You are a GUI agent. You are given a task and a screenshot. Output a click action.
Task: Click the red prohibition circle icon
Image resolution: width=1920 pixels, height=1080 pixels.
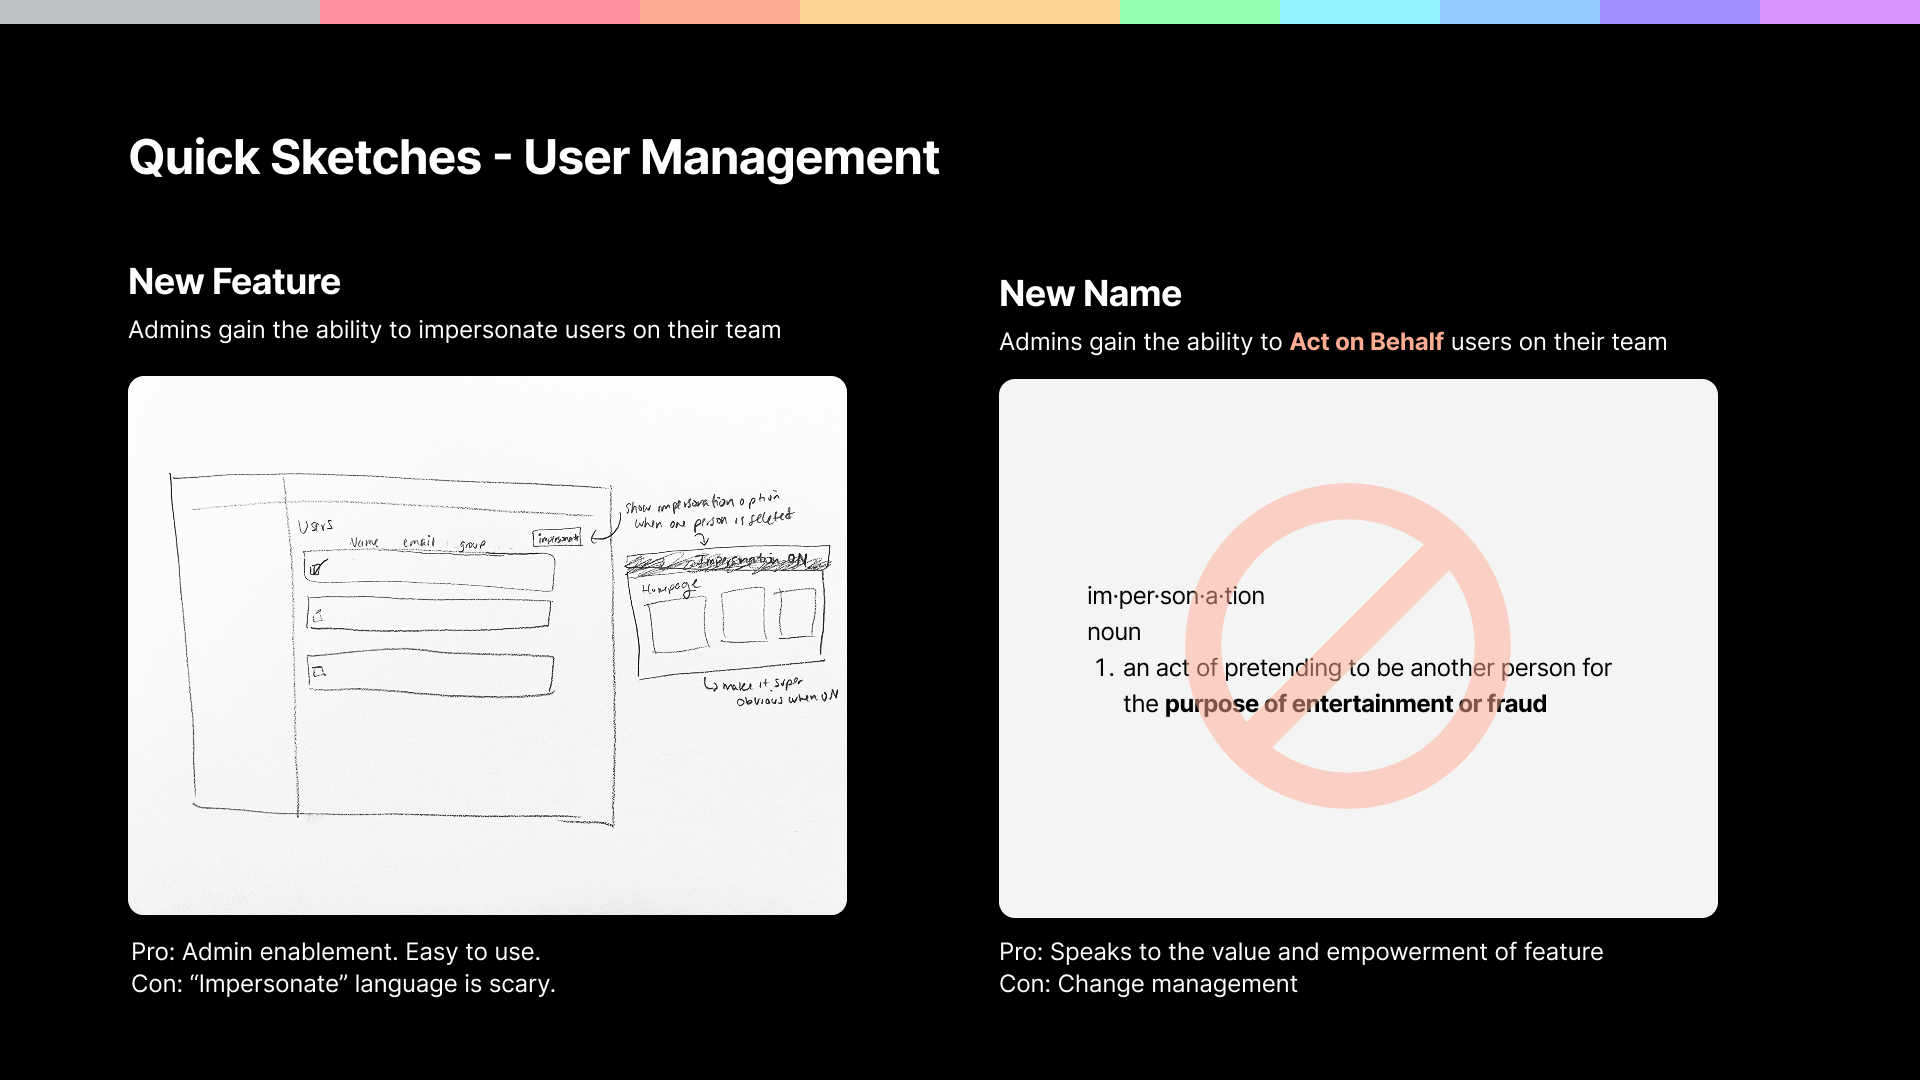pos(1347,646)
